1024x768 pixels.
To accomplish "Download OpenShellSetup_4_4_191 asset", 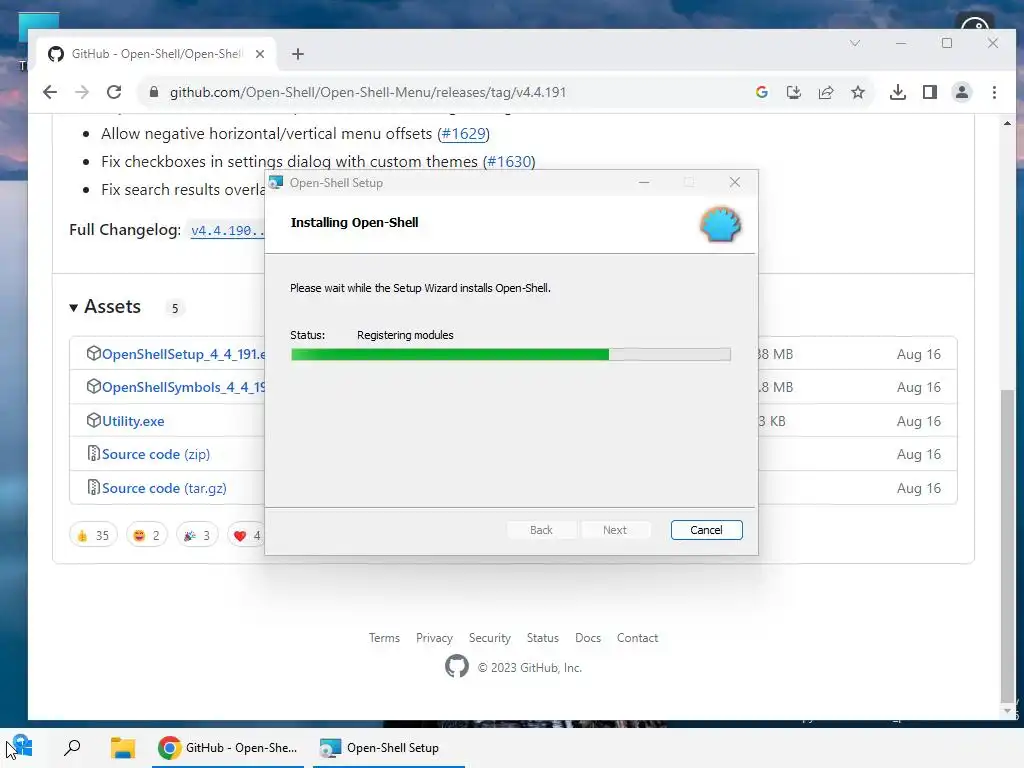I will [184, 354].
